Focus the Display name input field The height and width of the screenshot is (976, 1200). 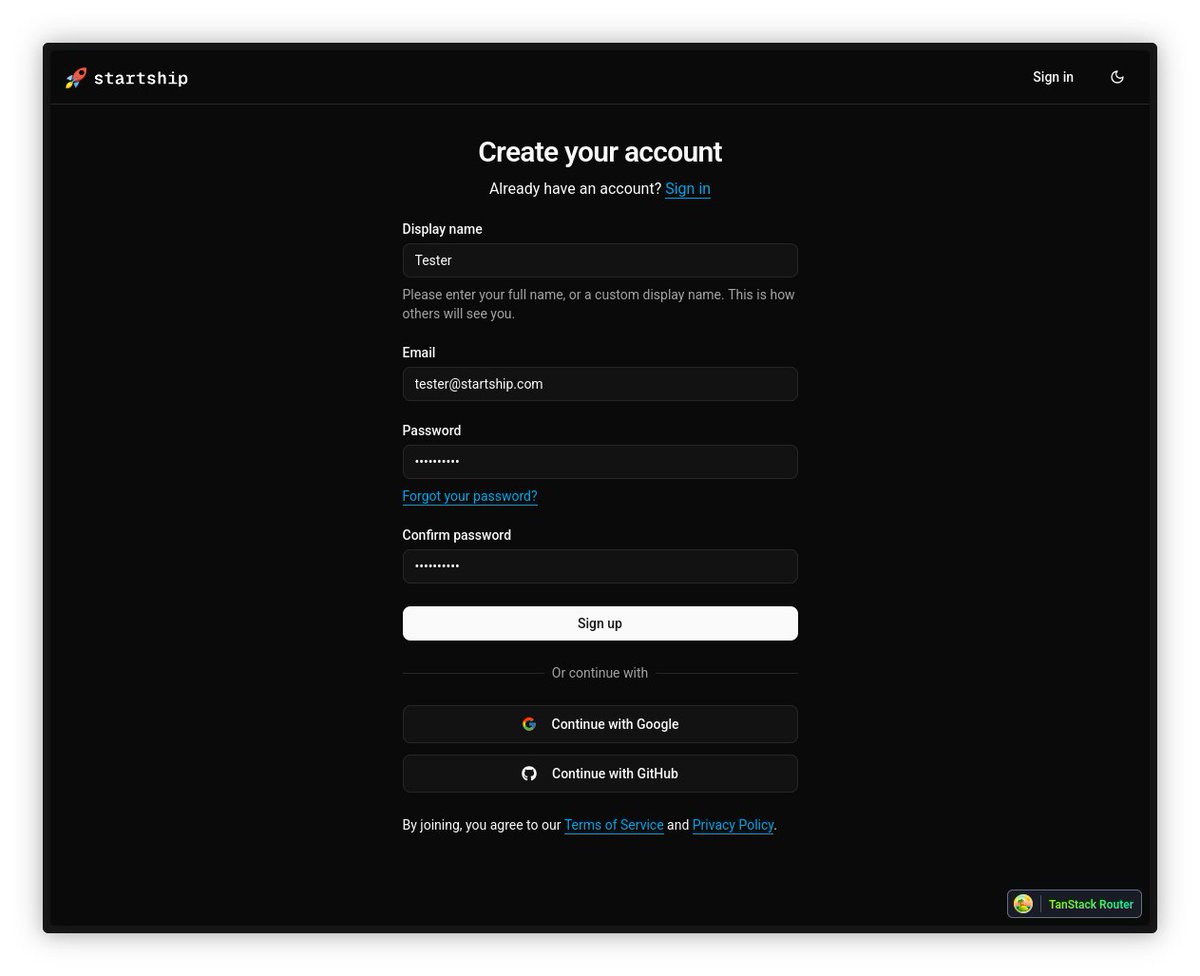coord(600,260)
